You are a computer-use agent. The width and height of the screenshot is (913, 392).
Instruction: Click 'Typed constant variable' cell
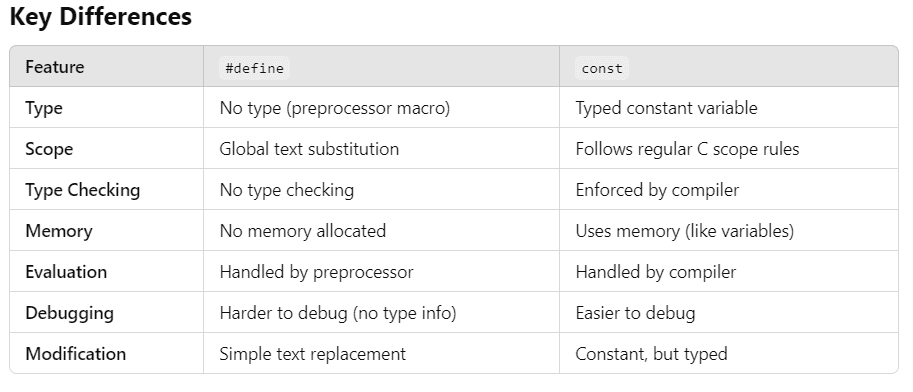(666, 108)
